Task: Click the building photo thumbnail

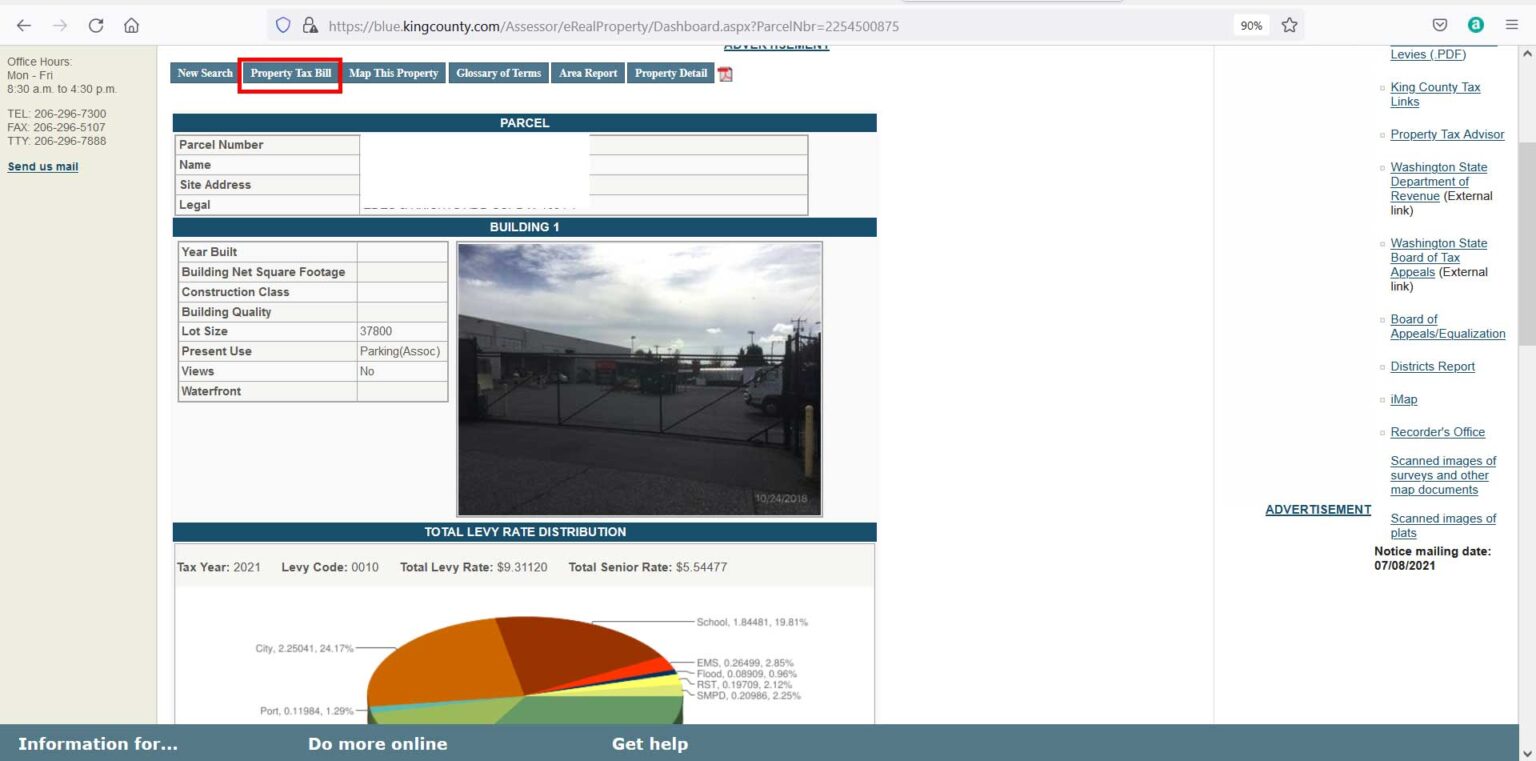Action: pyautogui.click(x=639, y=379)
